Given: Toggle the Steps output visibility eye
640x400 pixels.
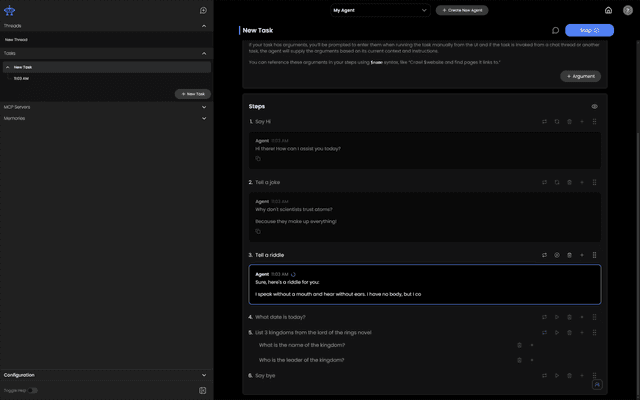Looking at the screenshot, I should pos(594,106).
